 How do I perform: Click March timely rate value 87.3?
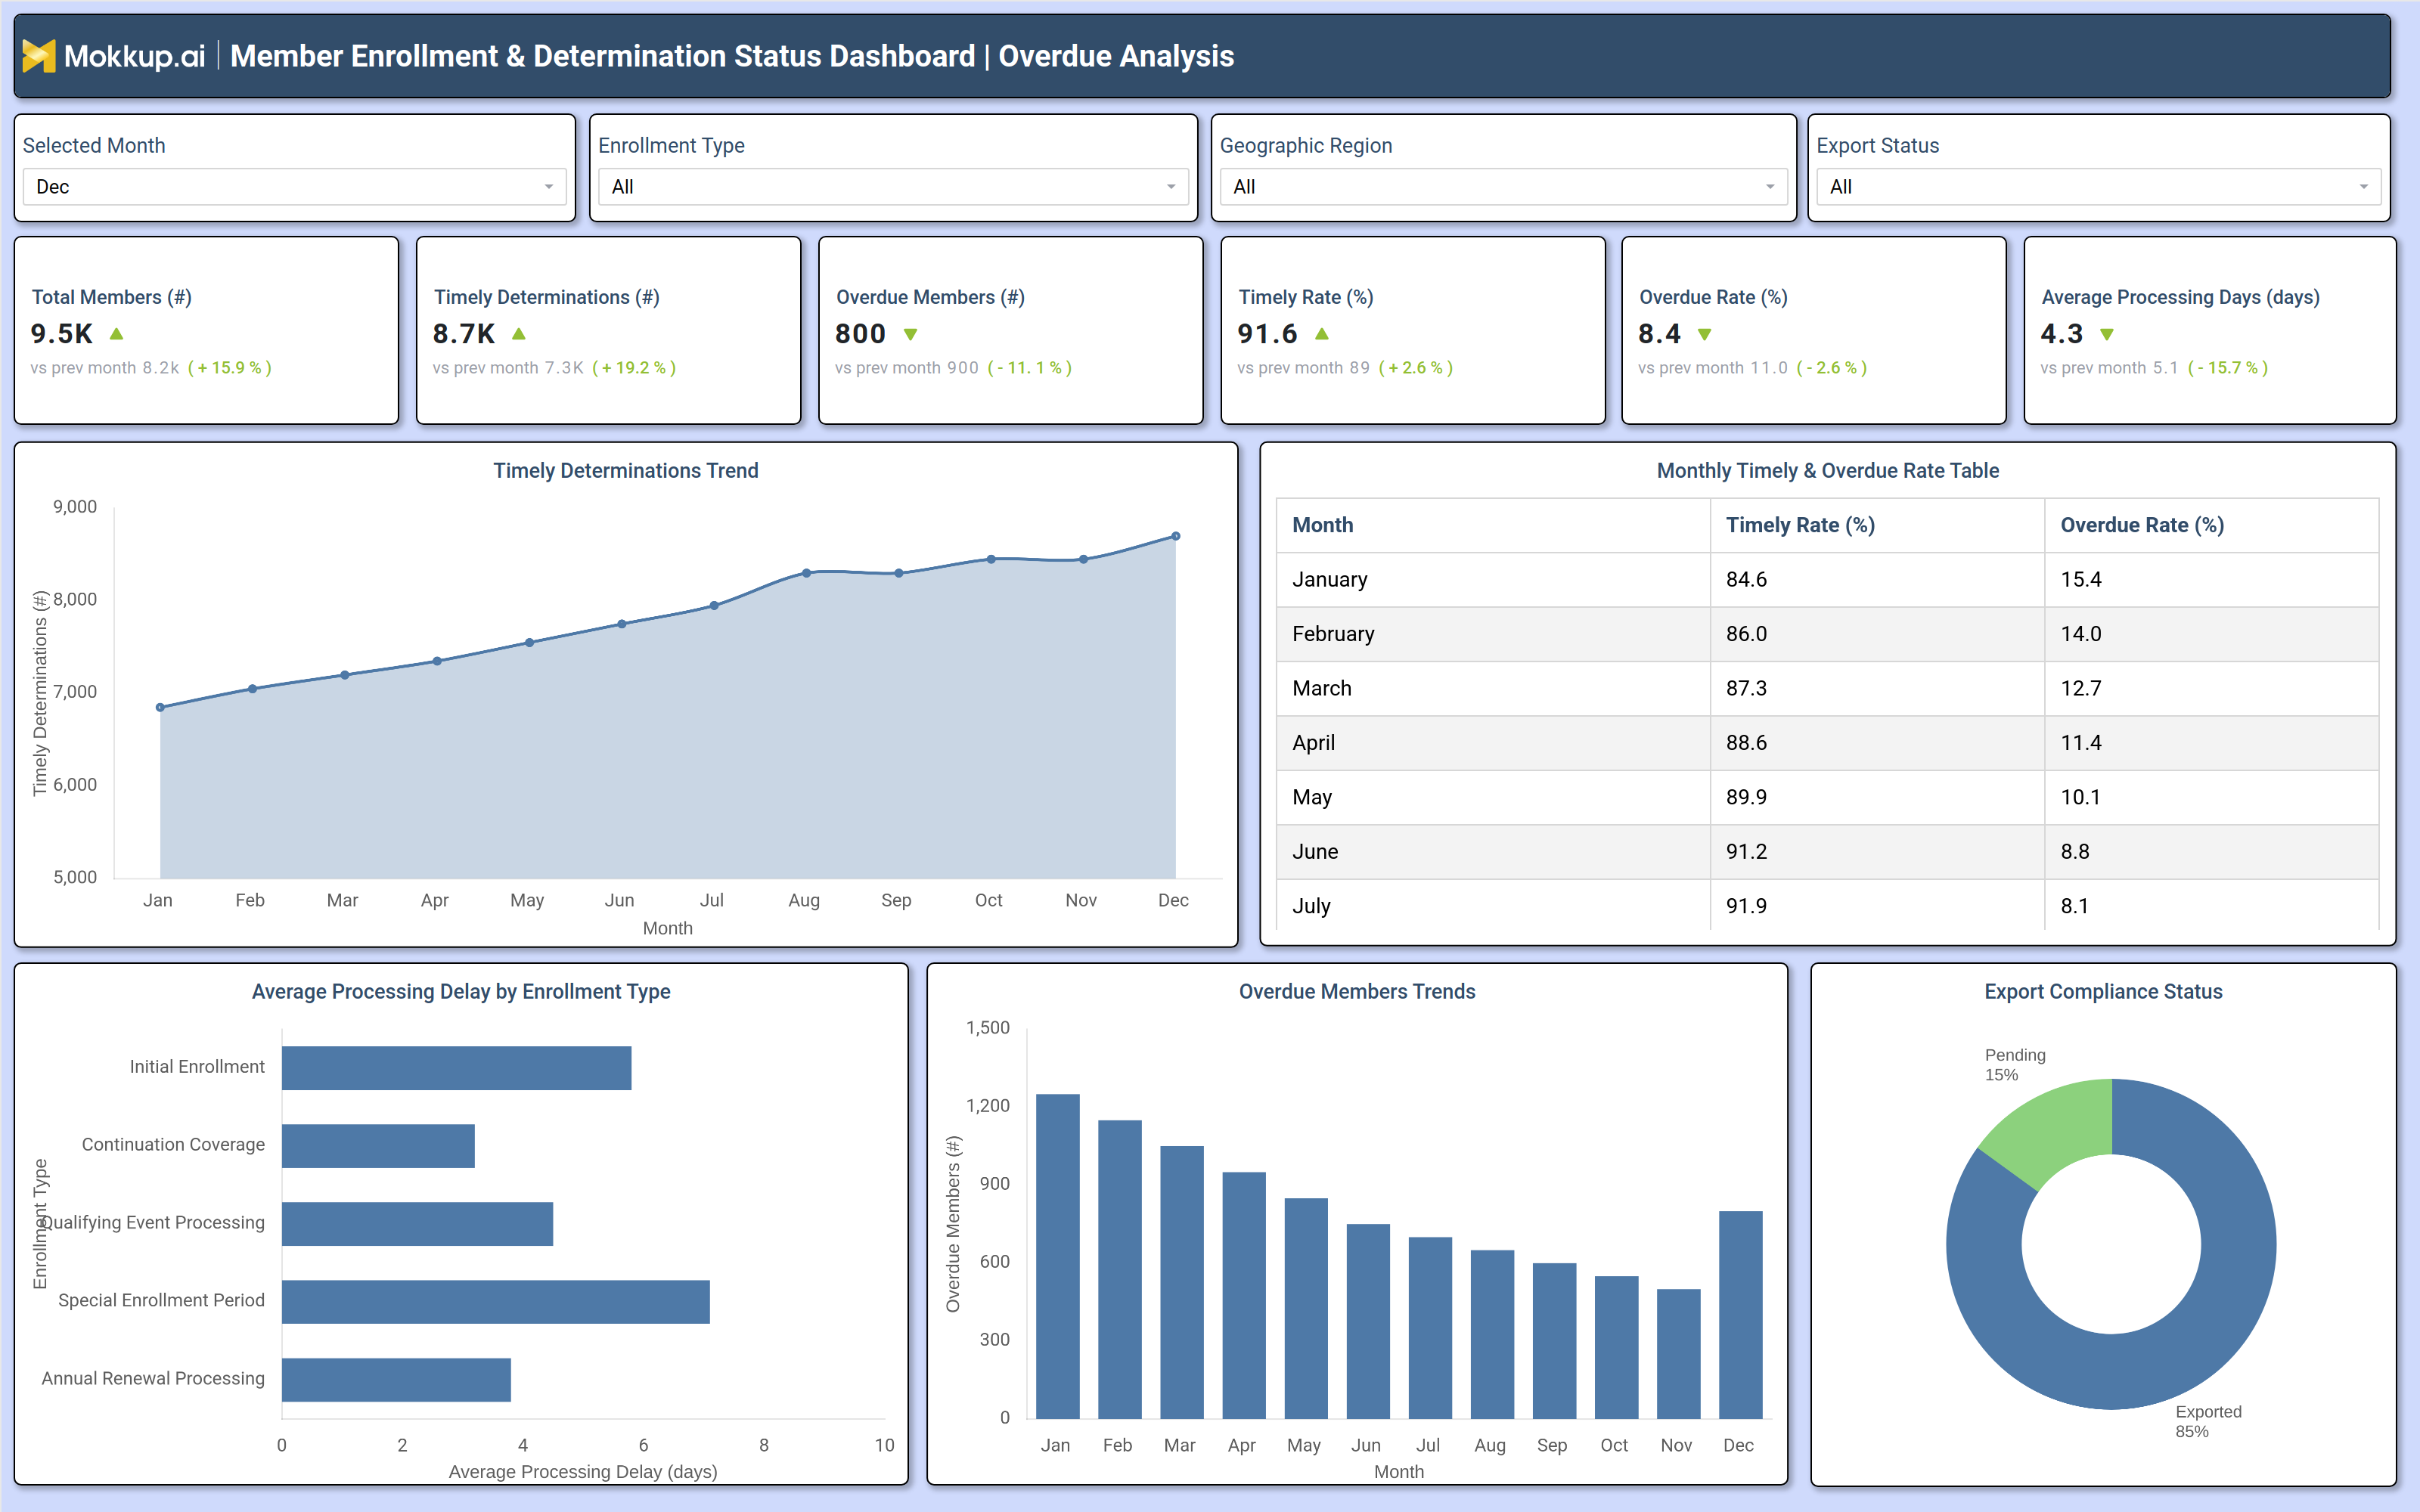[x=1746, y=688]
